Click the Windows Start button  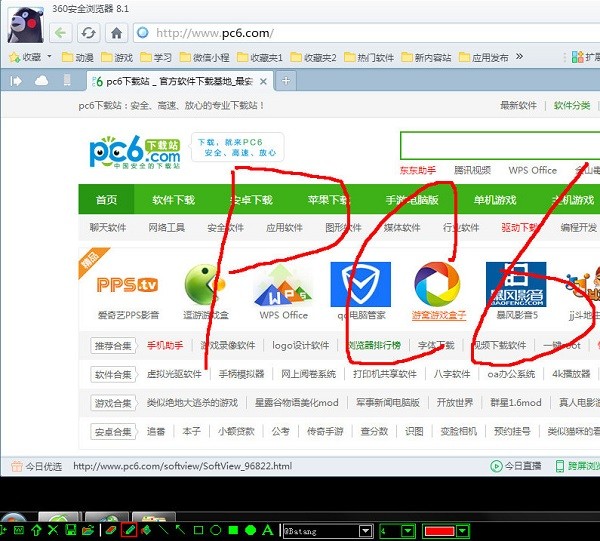(13, 518)
